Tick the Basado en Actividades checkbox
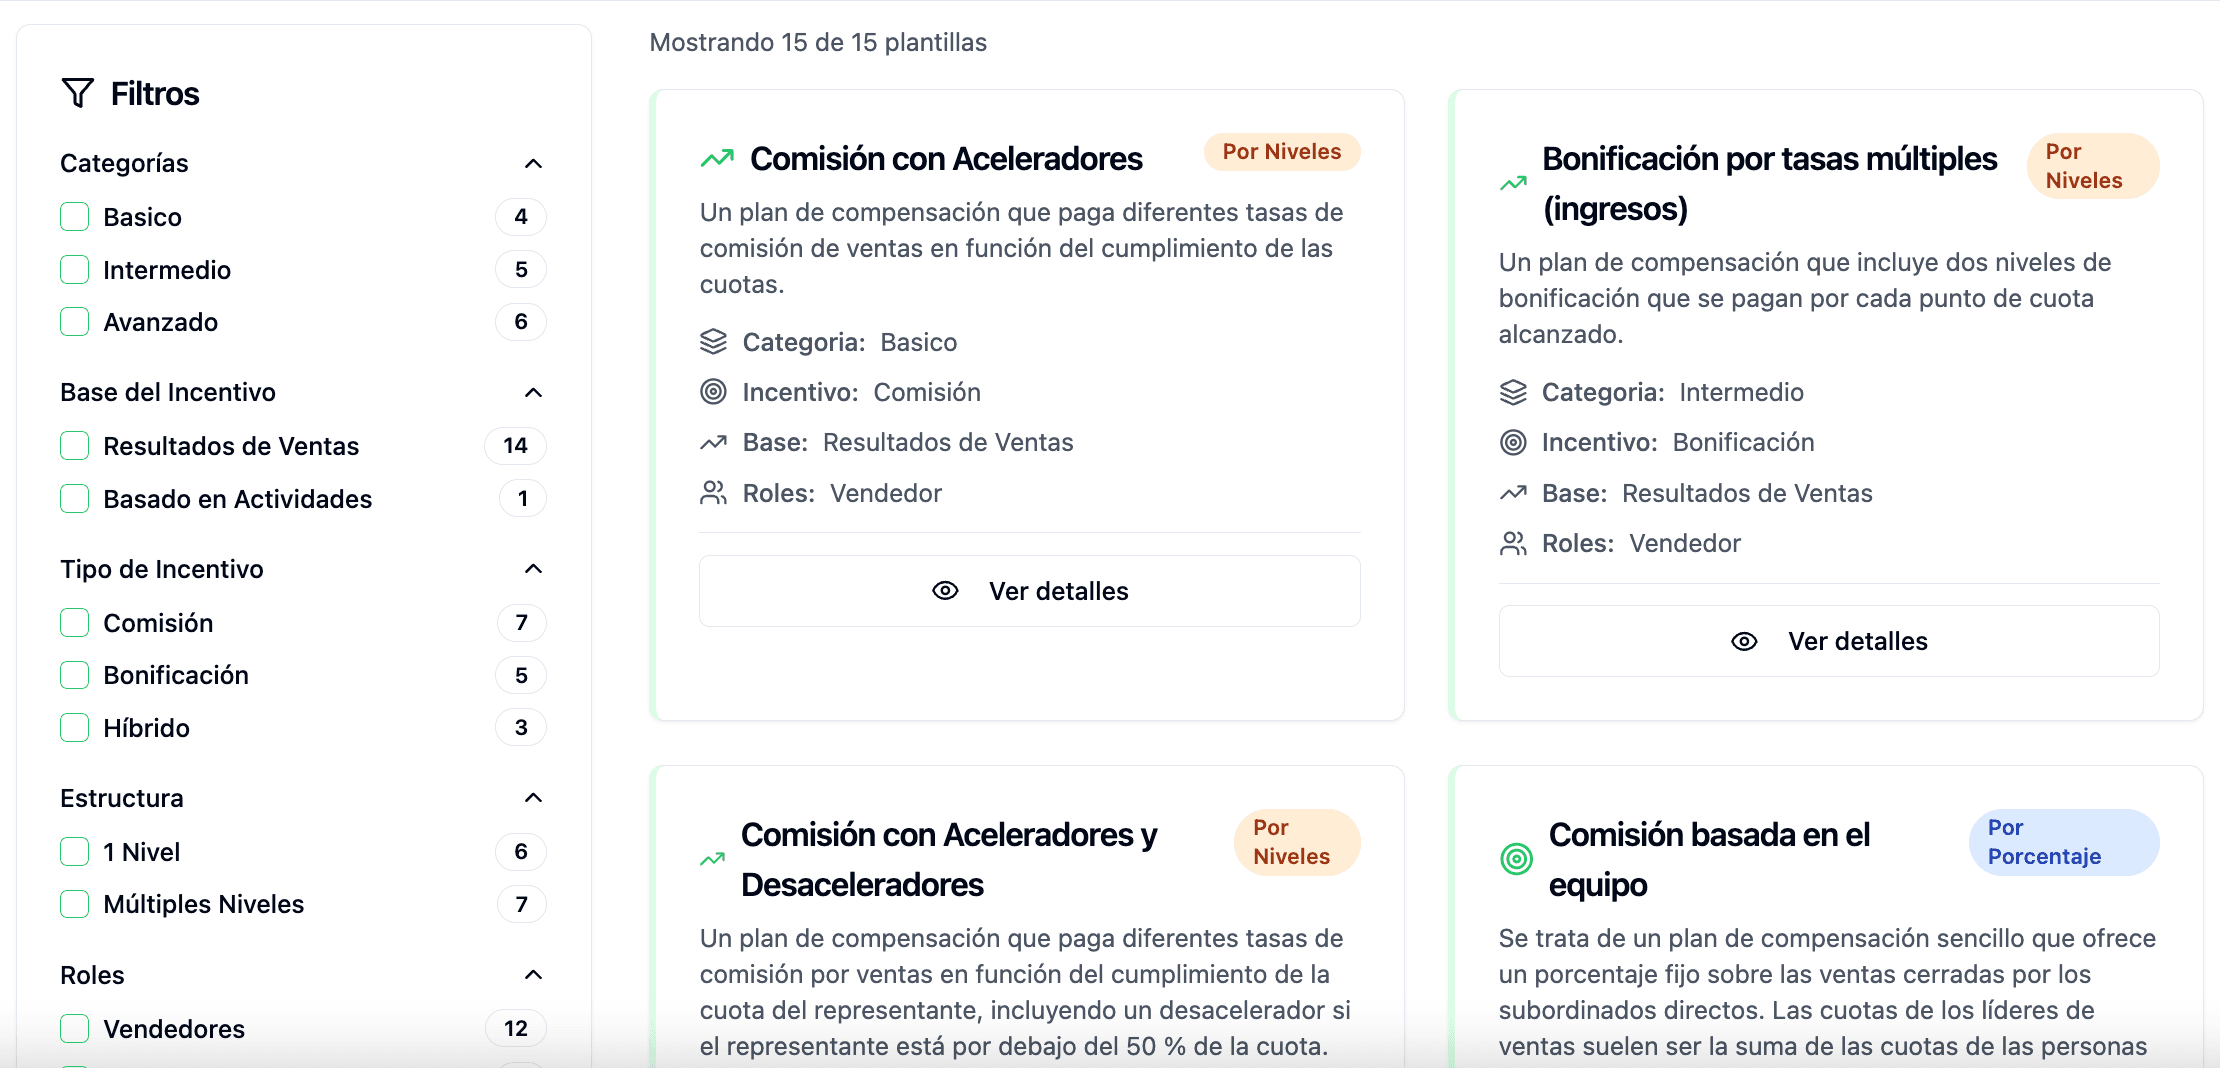The height and width of the screenshot is (1068, 2220). [75, 499]
